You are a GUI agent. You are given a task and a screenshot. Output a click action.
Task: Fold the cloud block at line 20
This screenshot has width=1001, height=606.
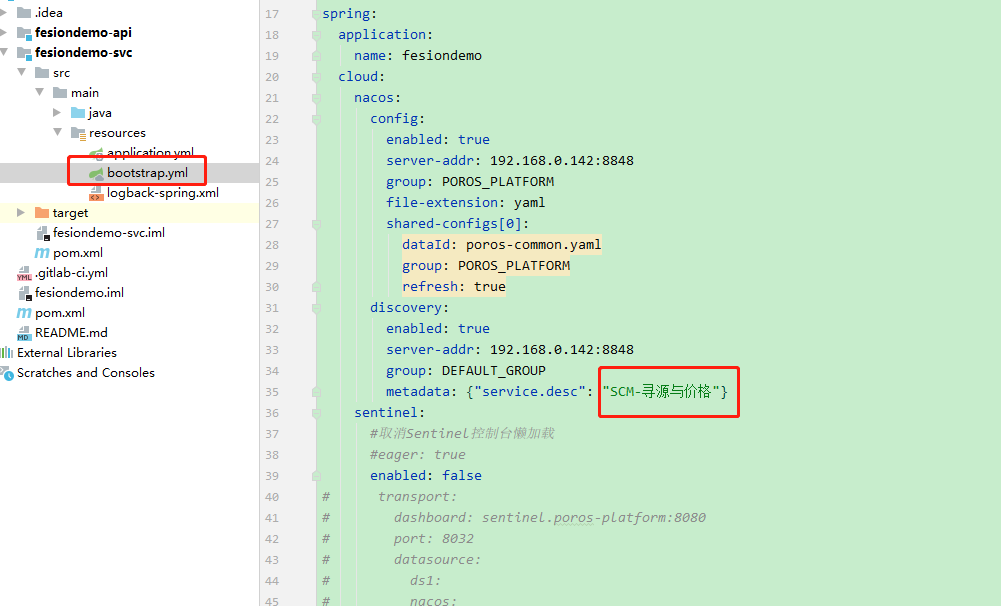316,77
